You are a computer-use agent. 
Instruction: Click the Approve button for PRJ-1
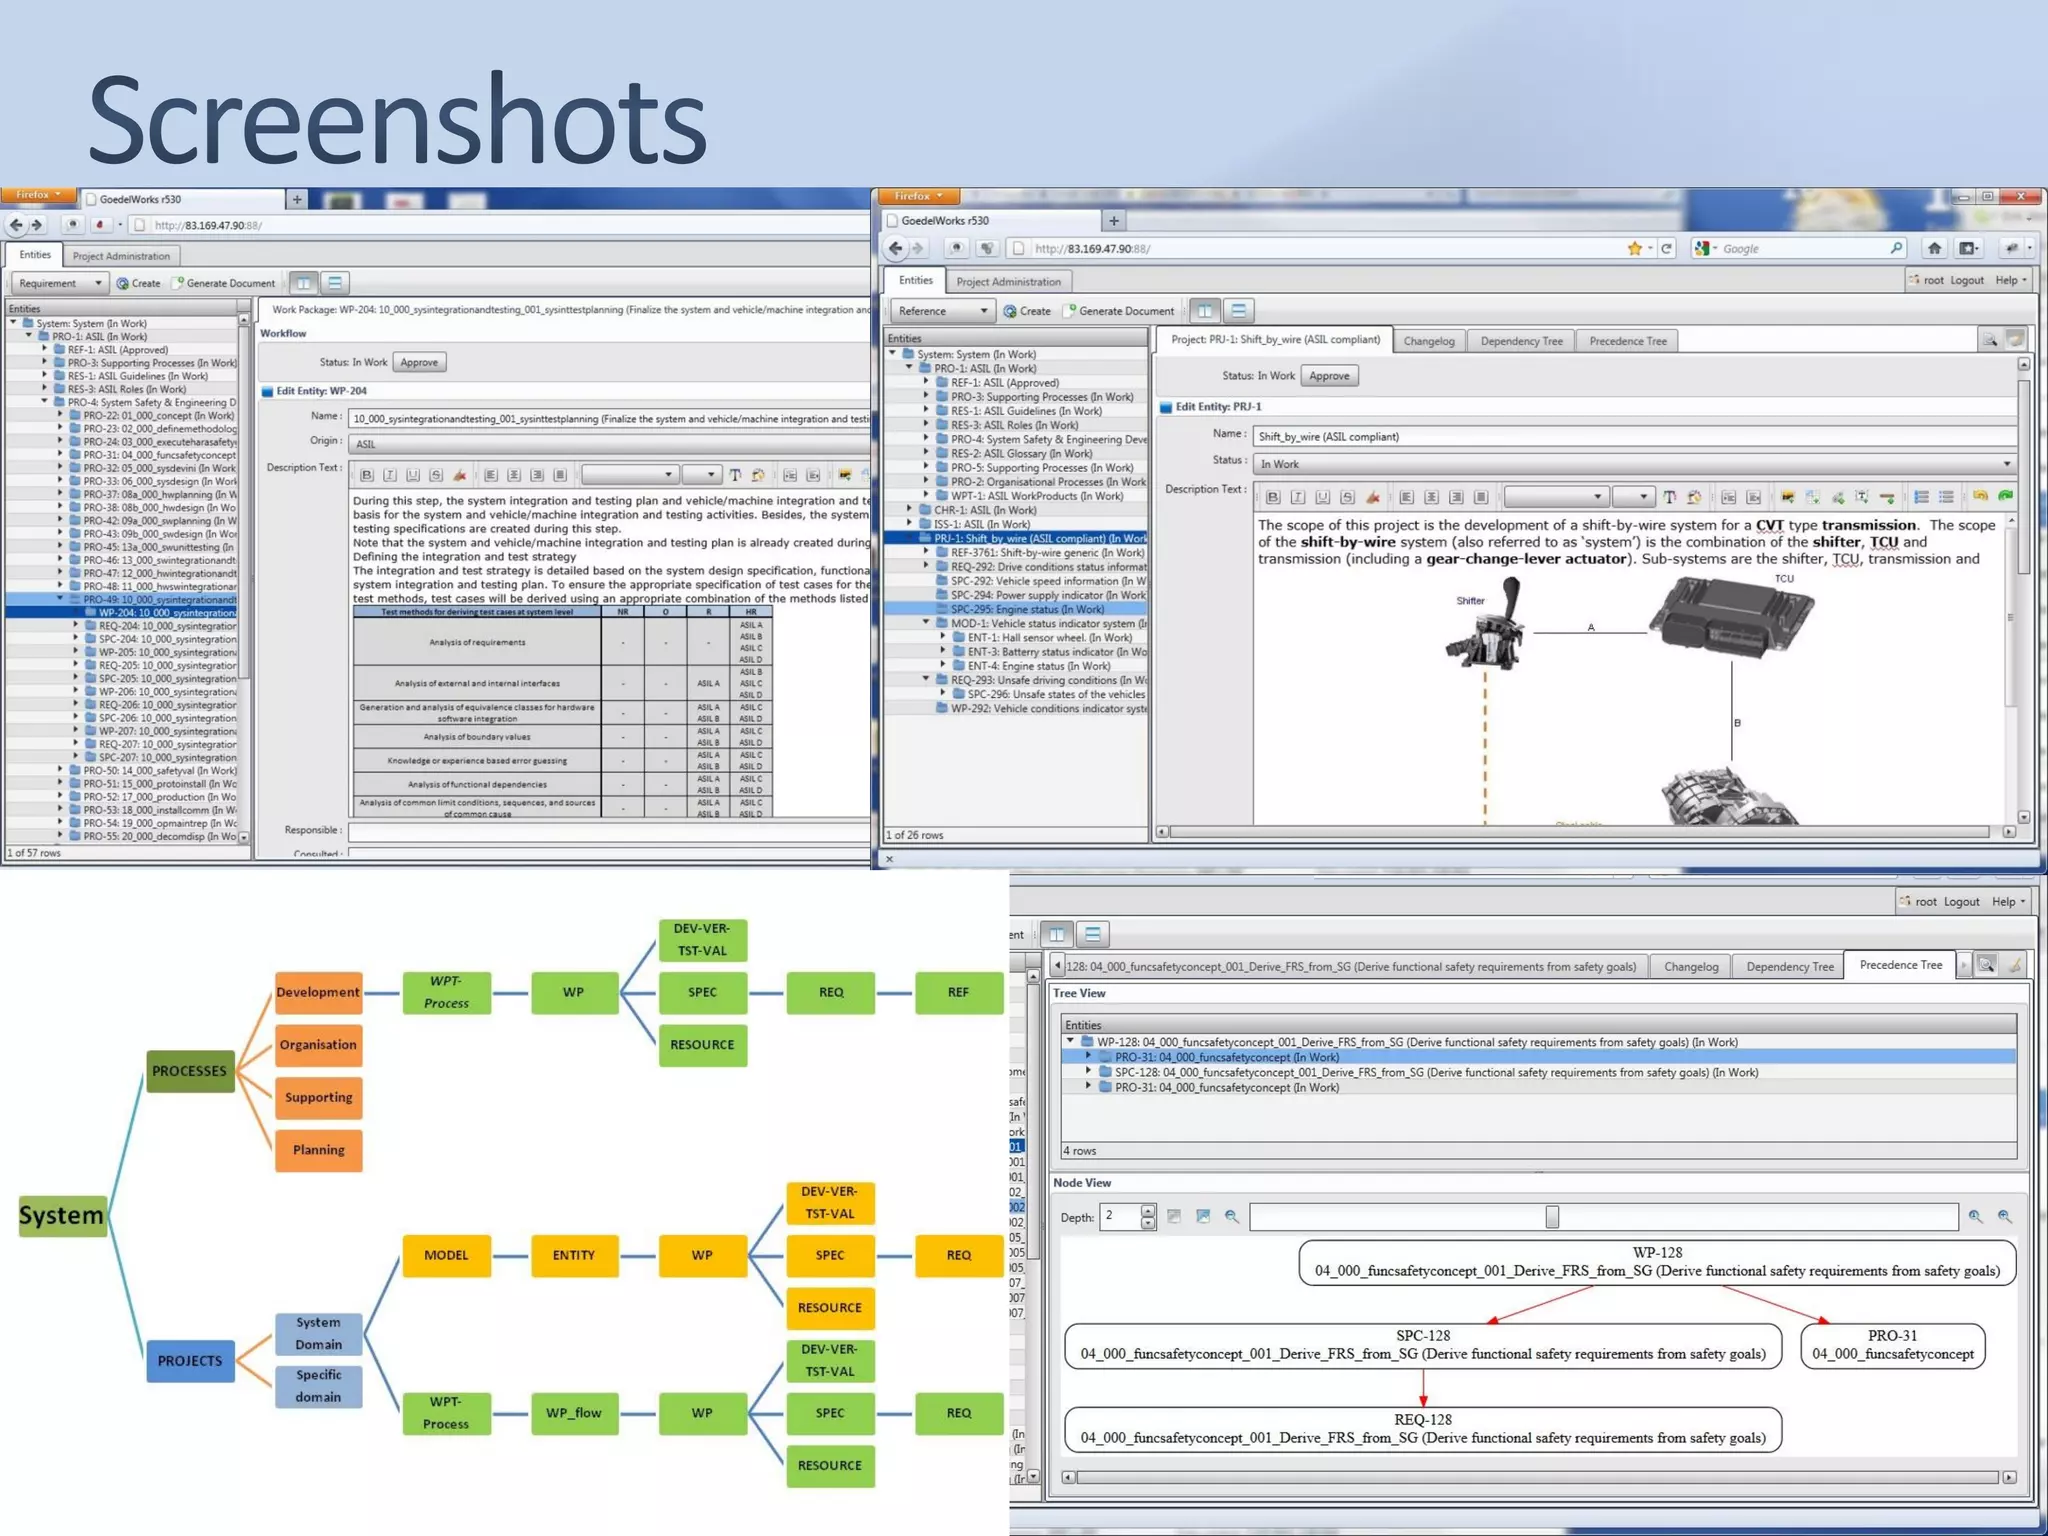(x=1329, y=376)
